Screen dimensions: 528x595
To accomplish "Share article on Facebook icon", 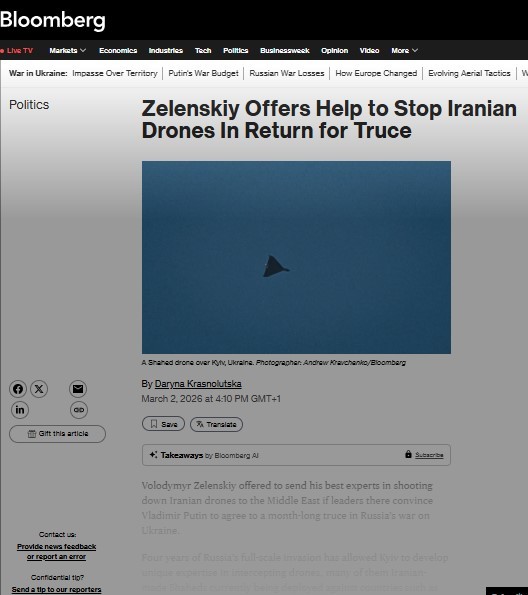I will [x=18, y=389].
